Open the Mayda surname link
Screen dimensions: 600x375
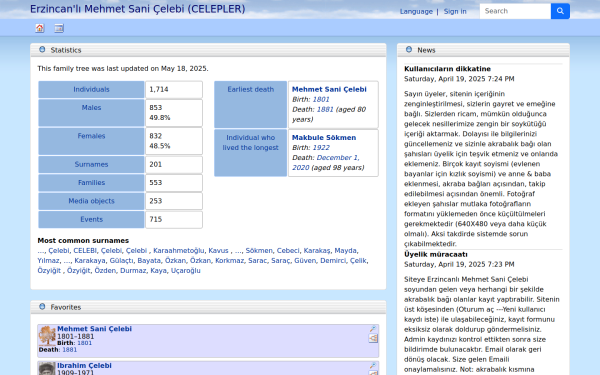[345, 251]
